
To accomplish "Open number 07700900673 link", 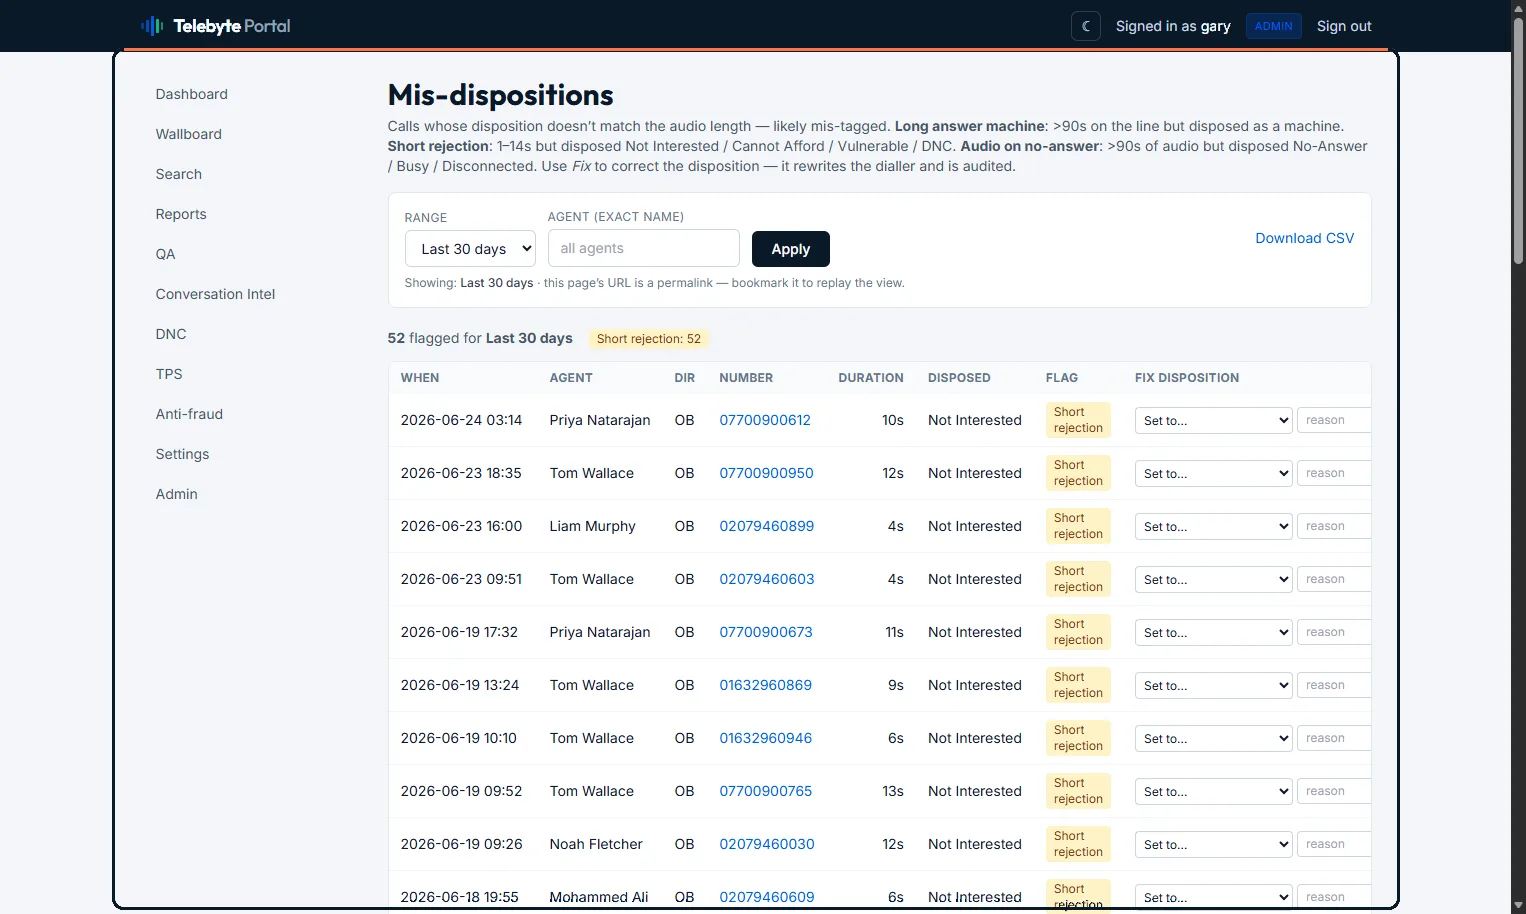I will [x=766, y=632].
